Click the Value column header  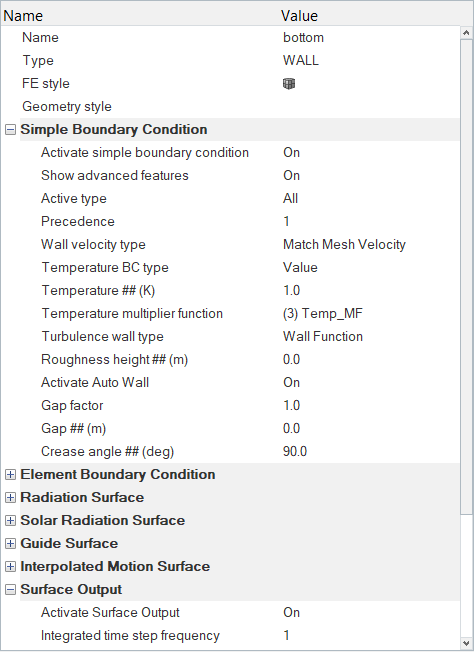point(299,16)
